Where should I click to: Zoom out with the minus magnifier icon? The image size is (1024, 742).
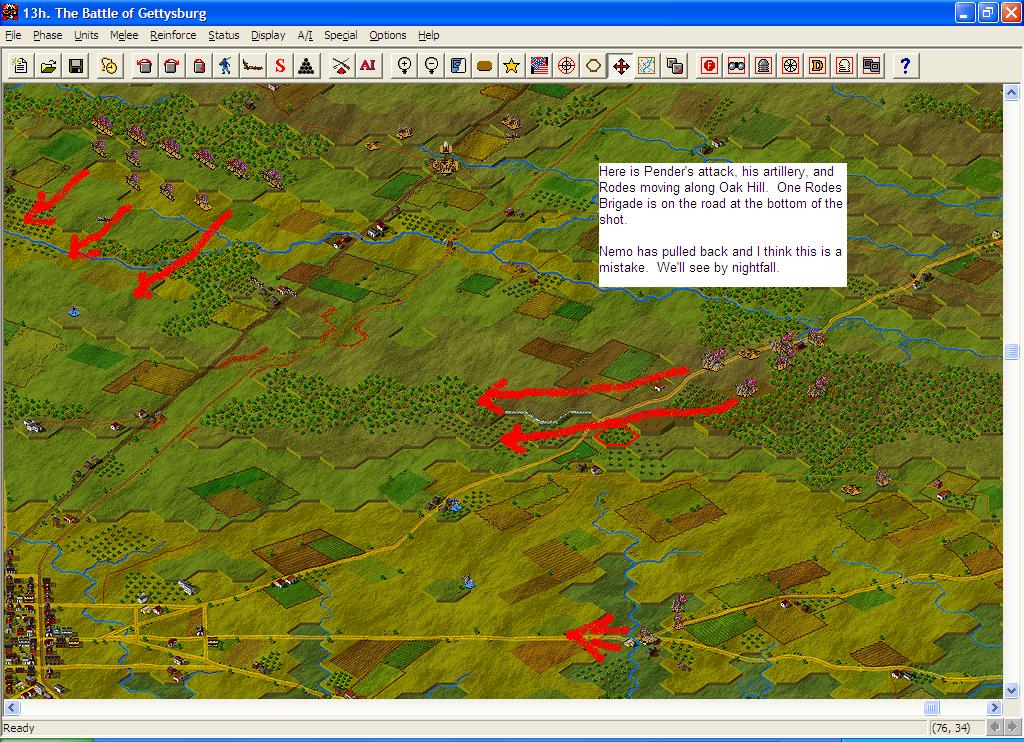[431, 65]
